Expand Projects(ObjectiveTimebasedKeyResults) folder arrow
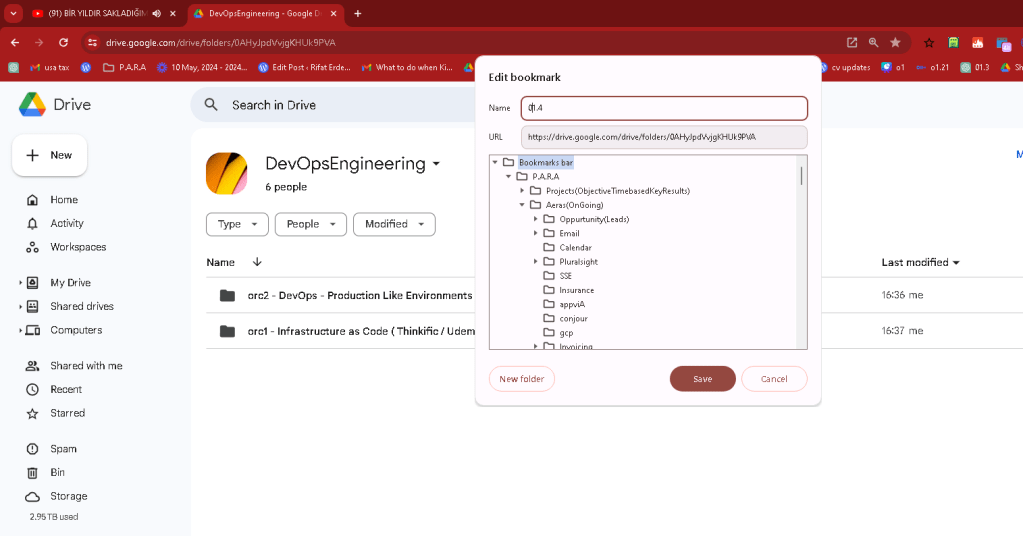Screen dimensions: 1023x536 [522, 191]
